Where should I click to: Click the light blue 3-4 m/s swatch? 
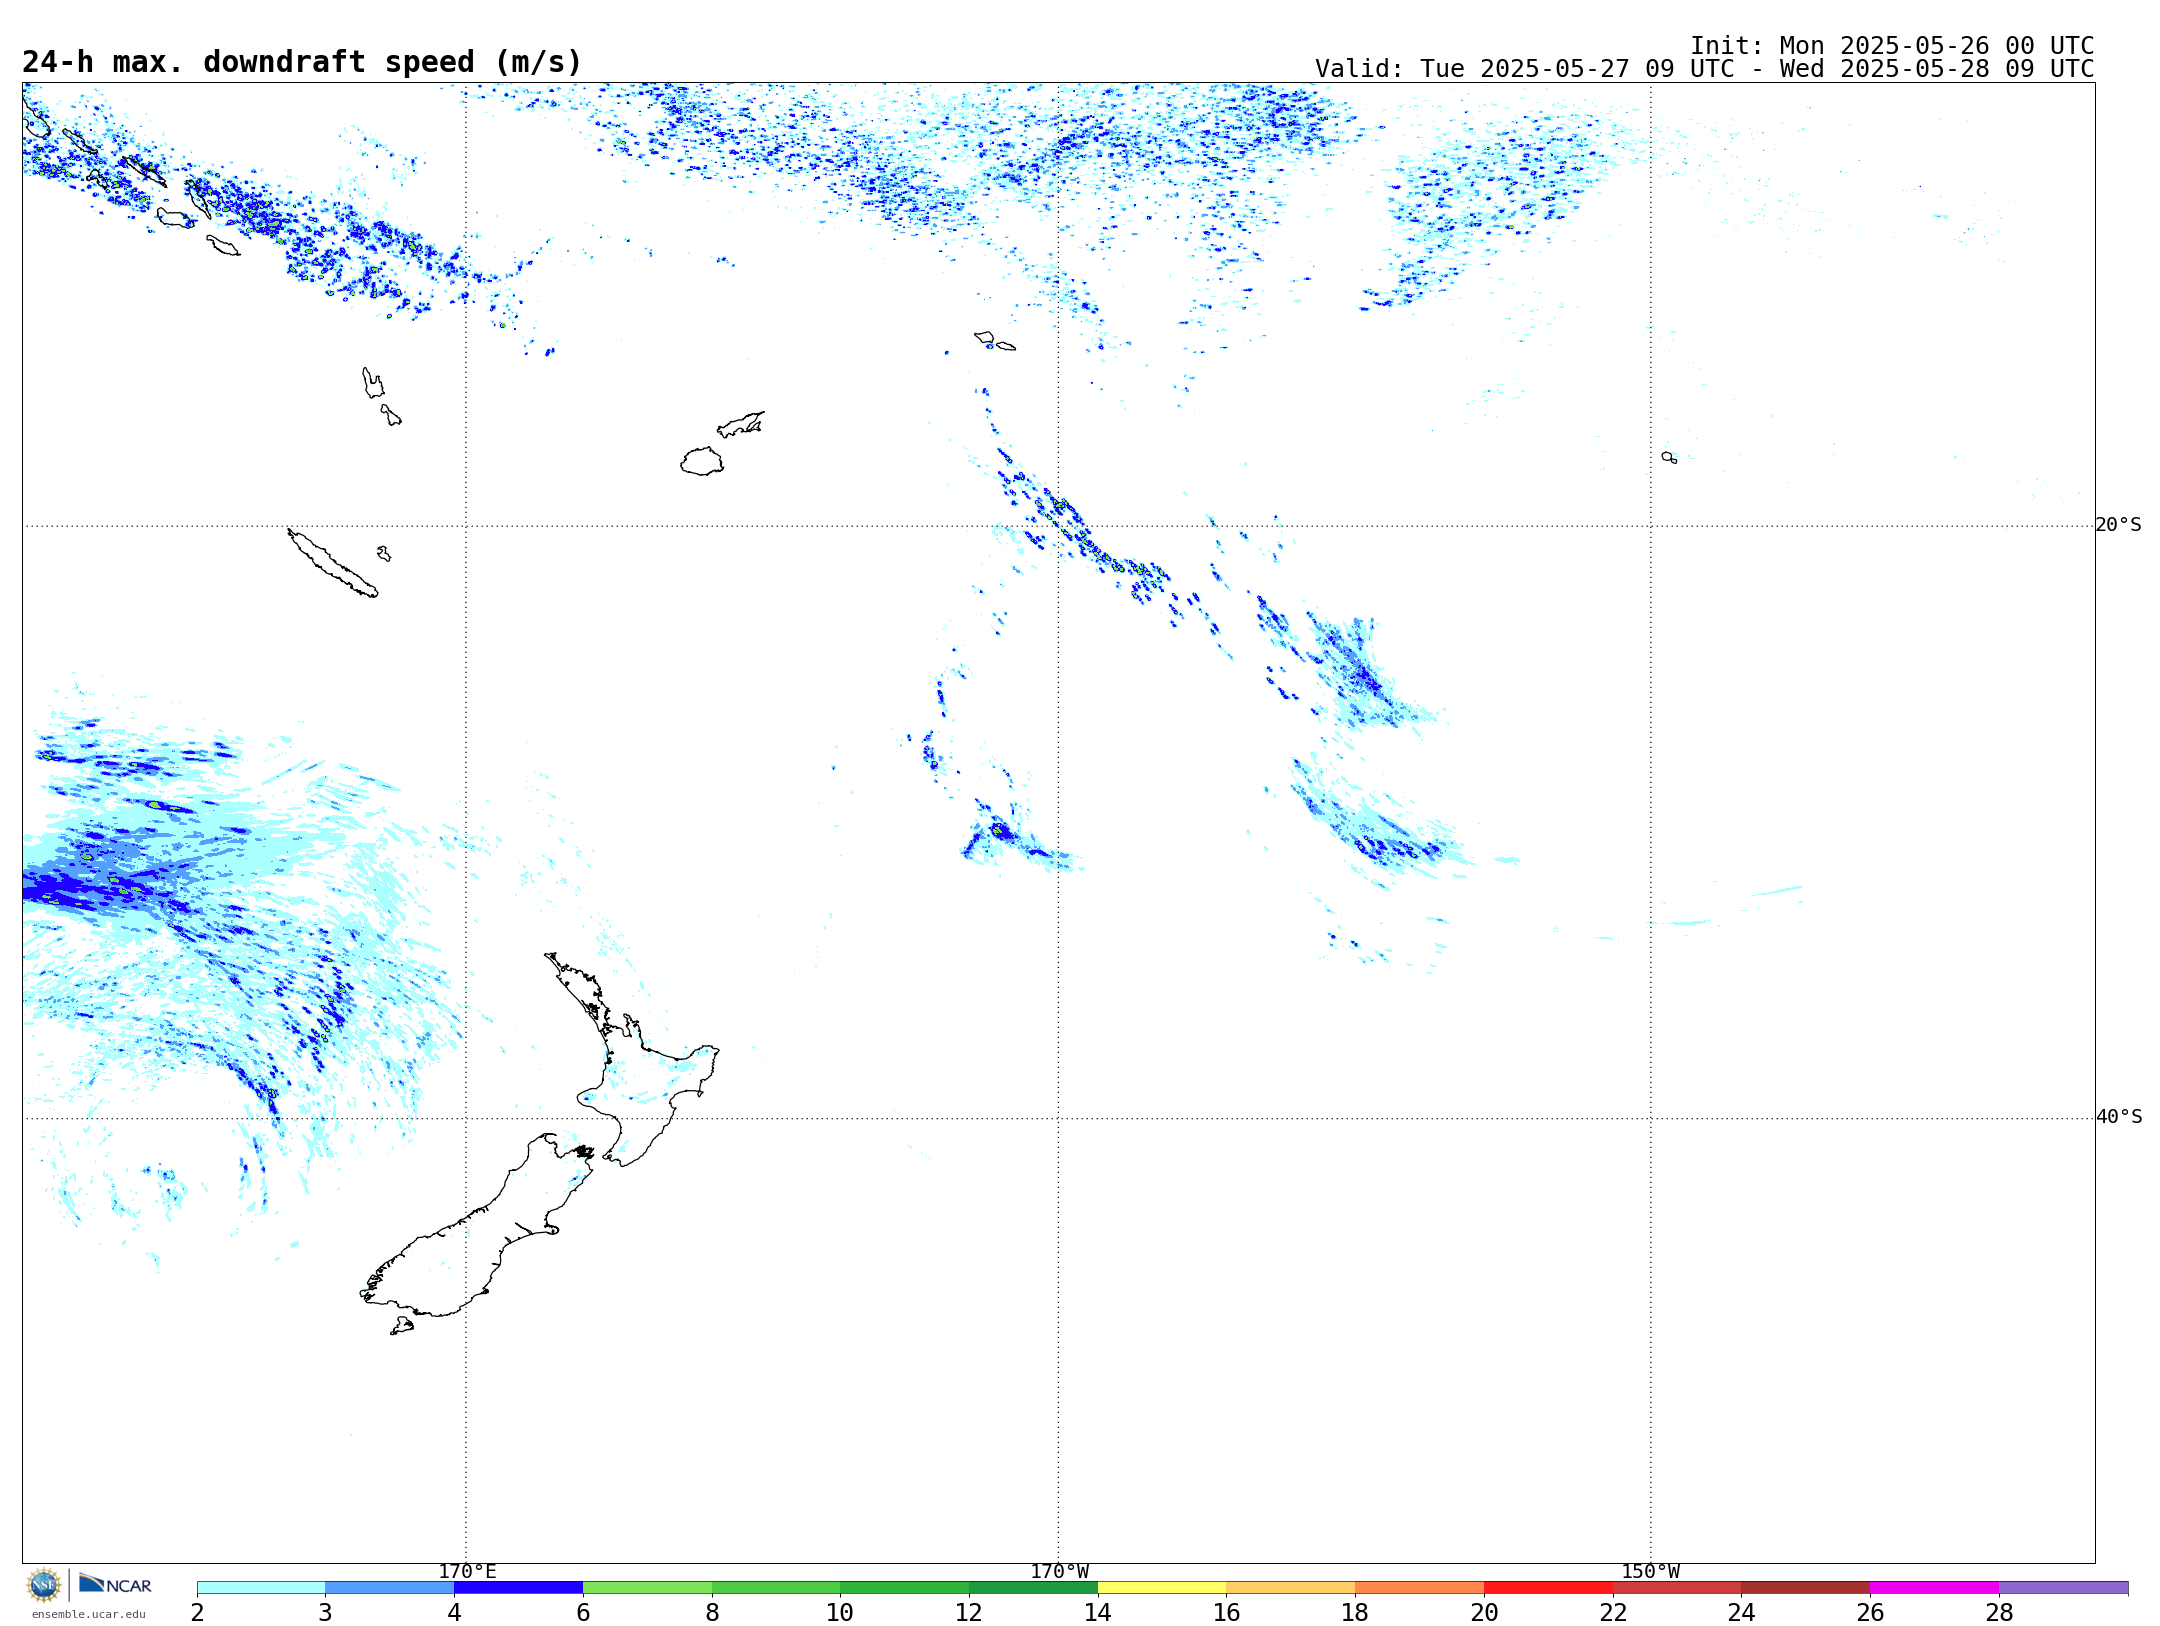pyautogui.click(x=390, y=1588)
